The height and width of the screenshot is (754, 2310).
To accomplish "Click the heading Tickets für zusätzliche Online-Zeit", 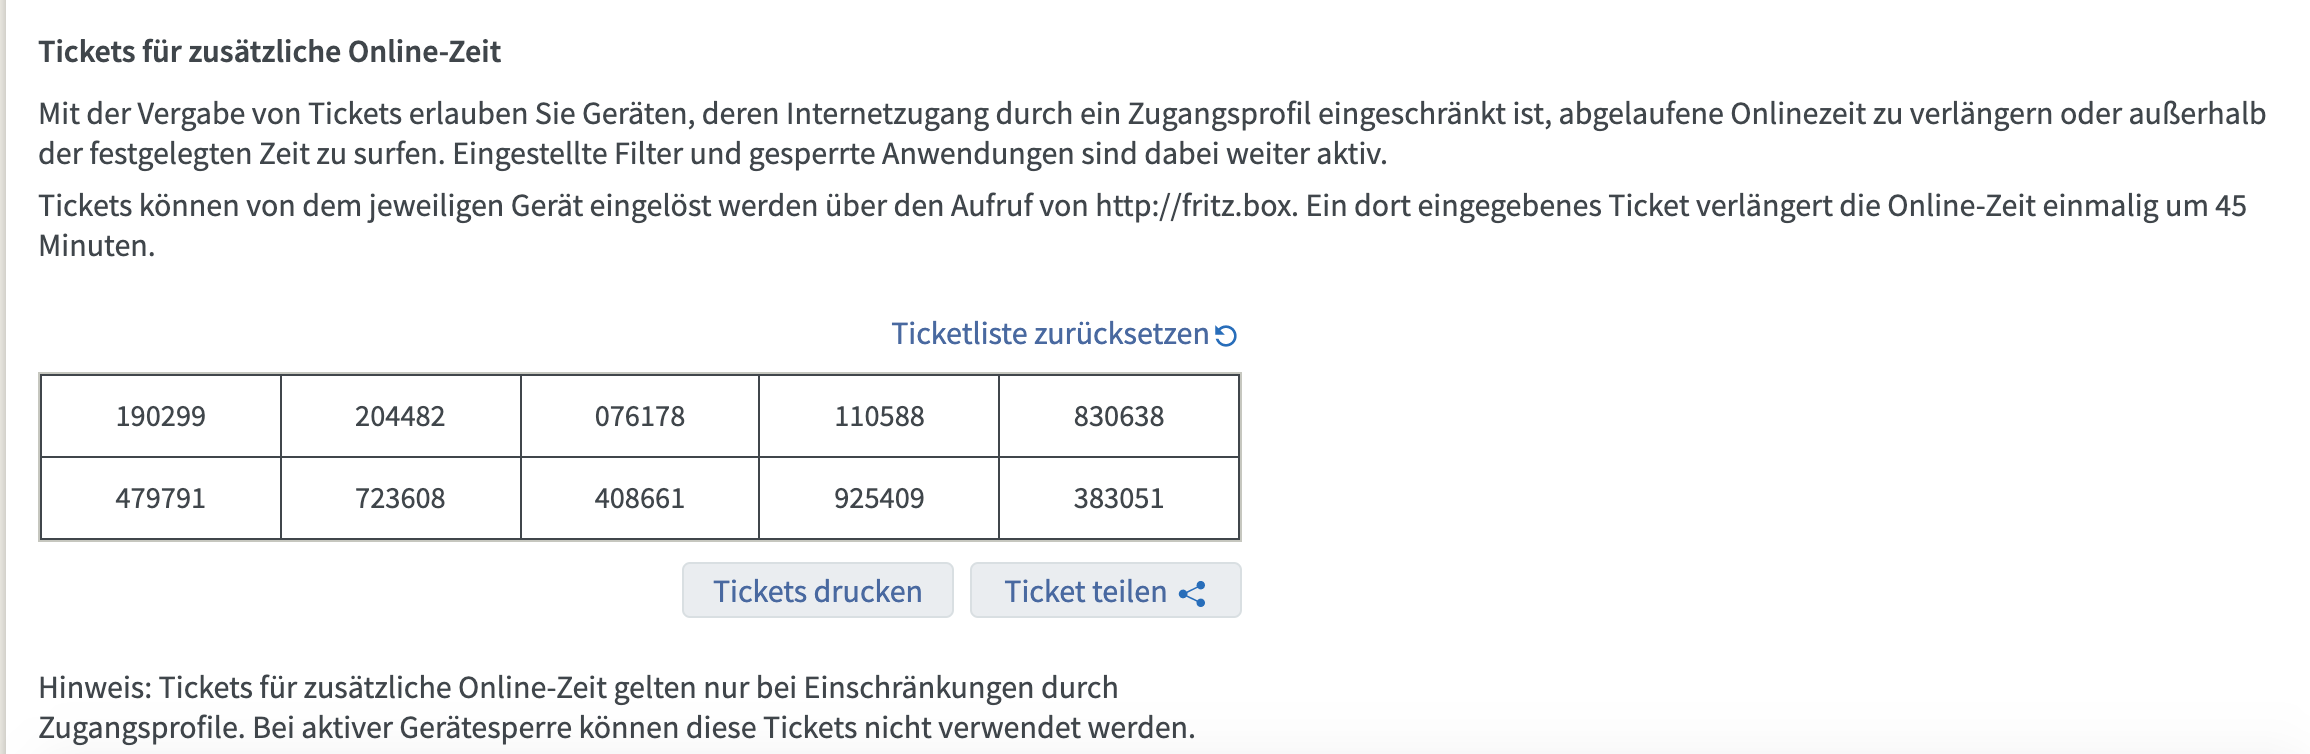I will click(x=270, y=52).
